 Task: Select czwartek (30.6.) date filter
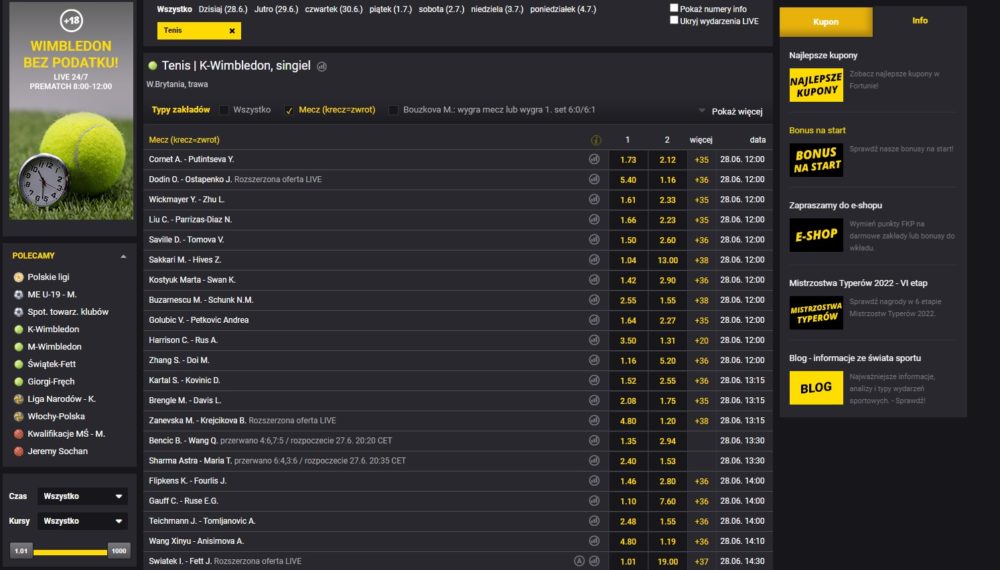point(334,10)
